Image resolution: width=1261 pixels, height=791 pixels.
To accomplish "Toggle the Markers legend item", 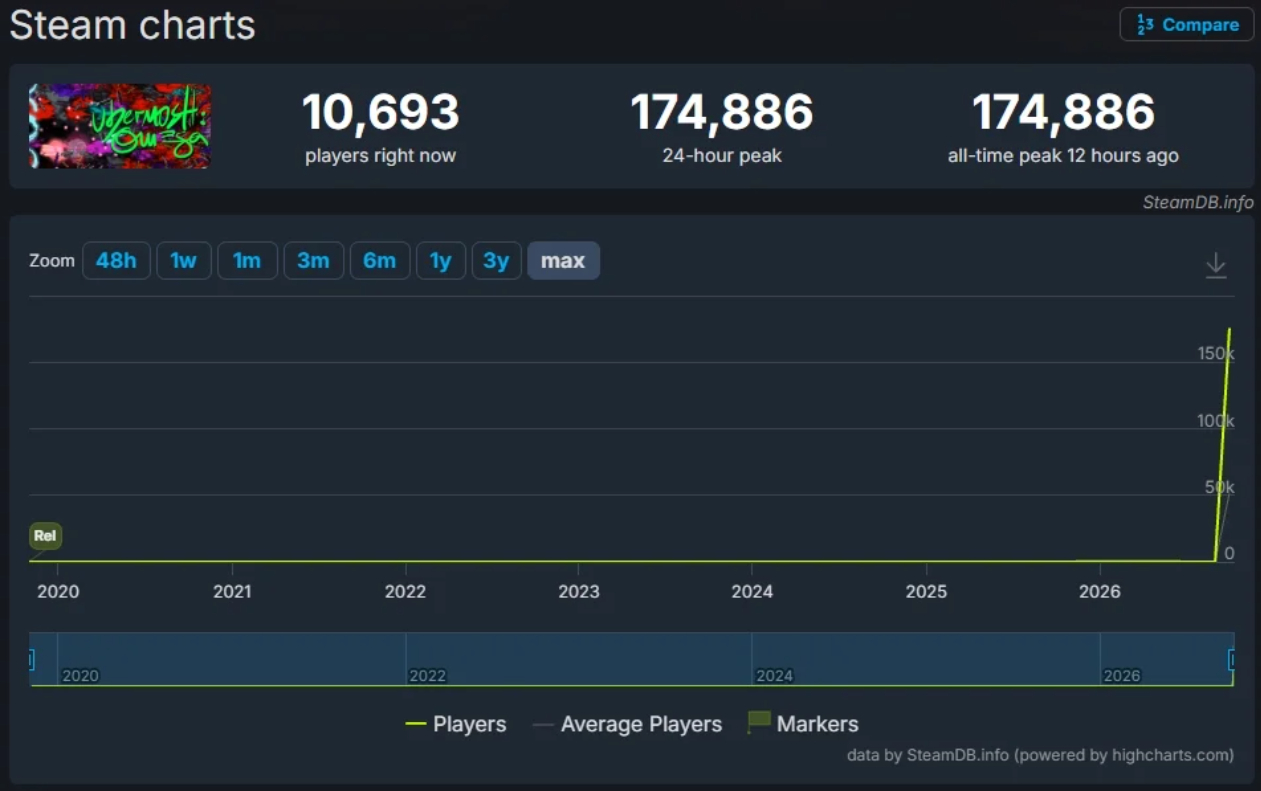I will (804, 724).
